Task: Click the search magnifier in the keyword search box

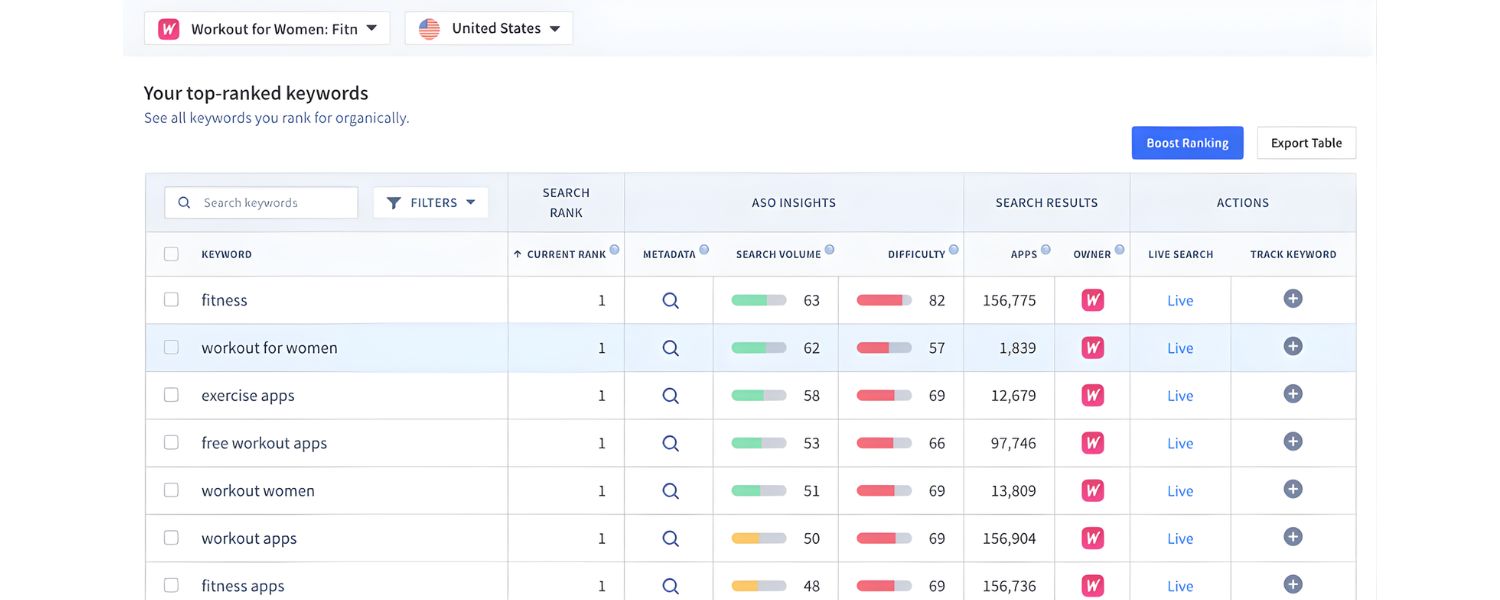Action: [x=184, y=202]
